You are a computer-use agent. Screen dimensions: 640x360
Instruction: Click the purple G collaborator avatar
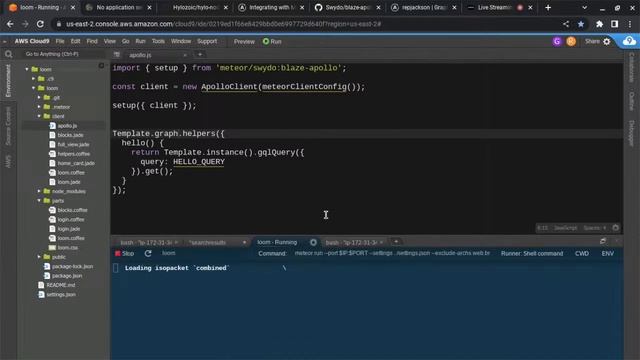click(x=557, y=41)
